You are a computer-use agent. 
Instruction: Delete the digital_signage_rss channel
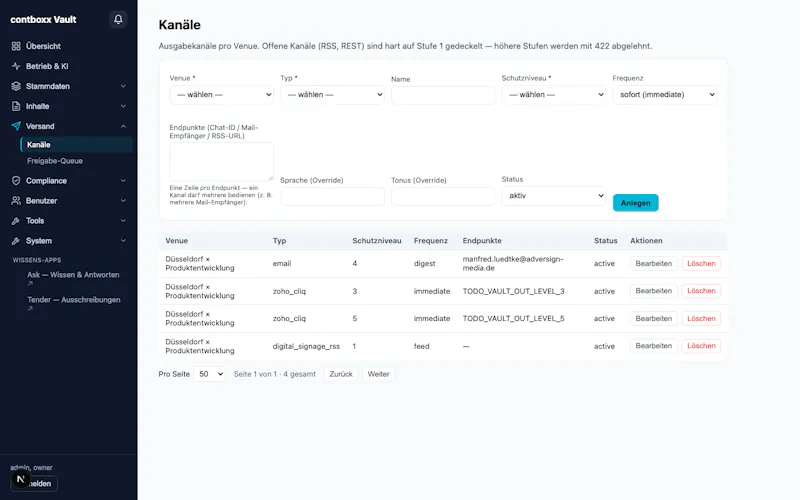[x=701, y=346]
